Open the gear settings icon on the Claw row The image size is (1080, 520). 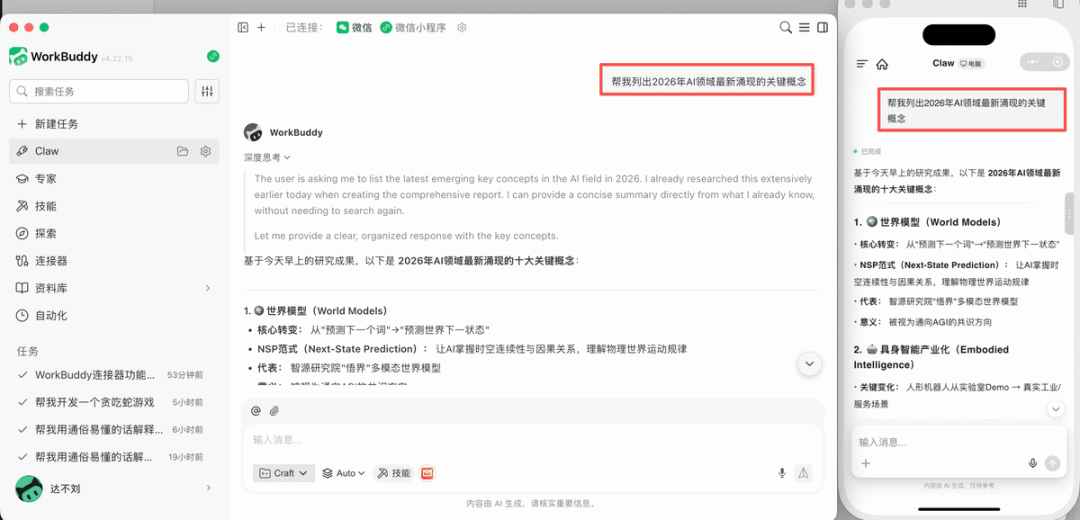[205, 151]
